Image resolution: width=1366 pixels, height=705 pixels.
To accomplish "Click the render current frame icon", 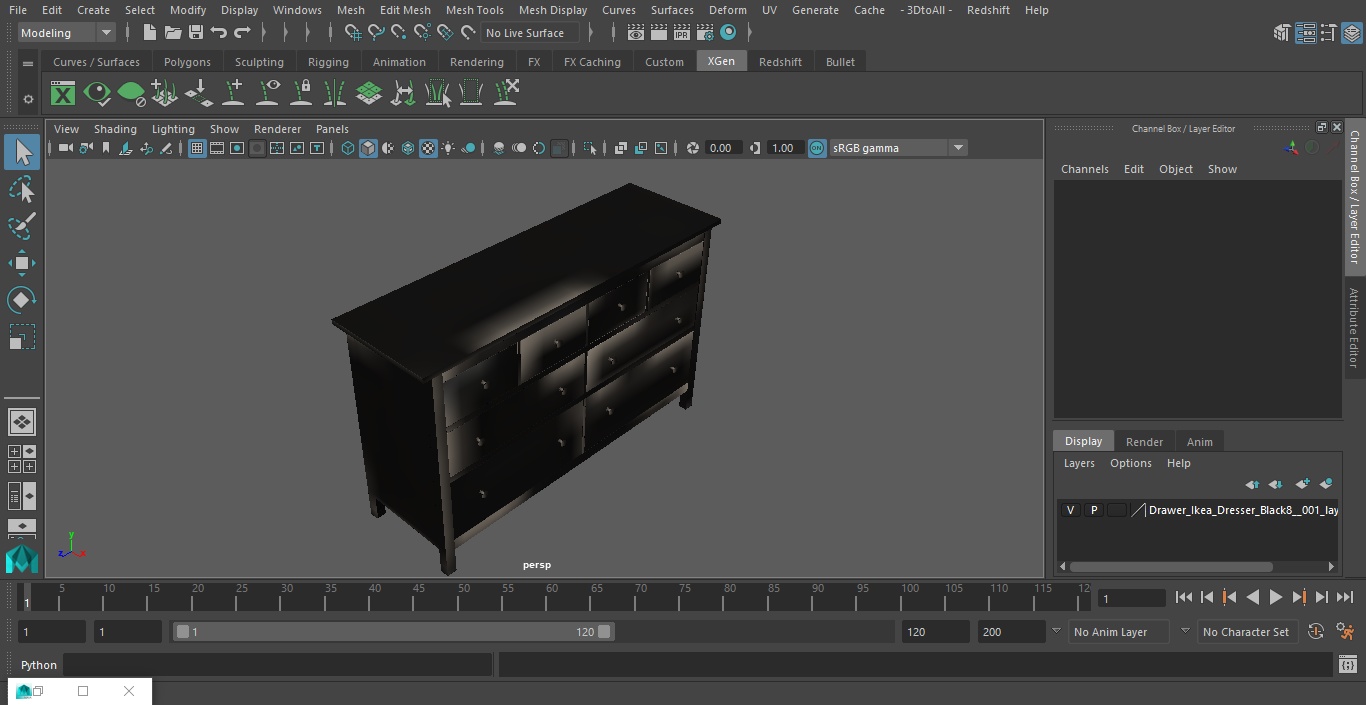I will (x=658, y=33).
